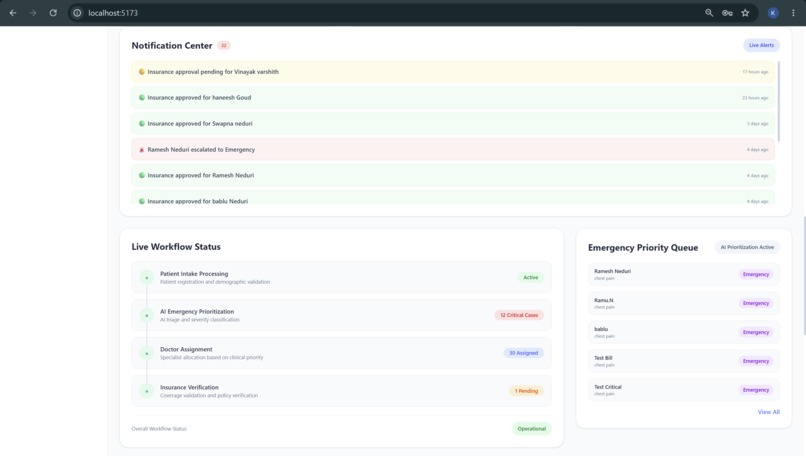Click the browser back arrow
The height and width of the screenshot is (456, 806).
[x=13, y=13]
